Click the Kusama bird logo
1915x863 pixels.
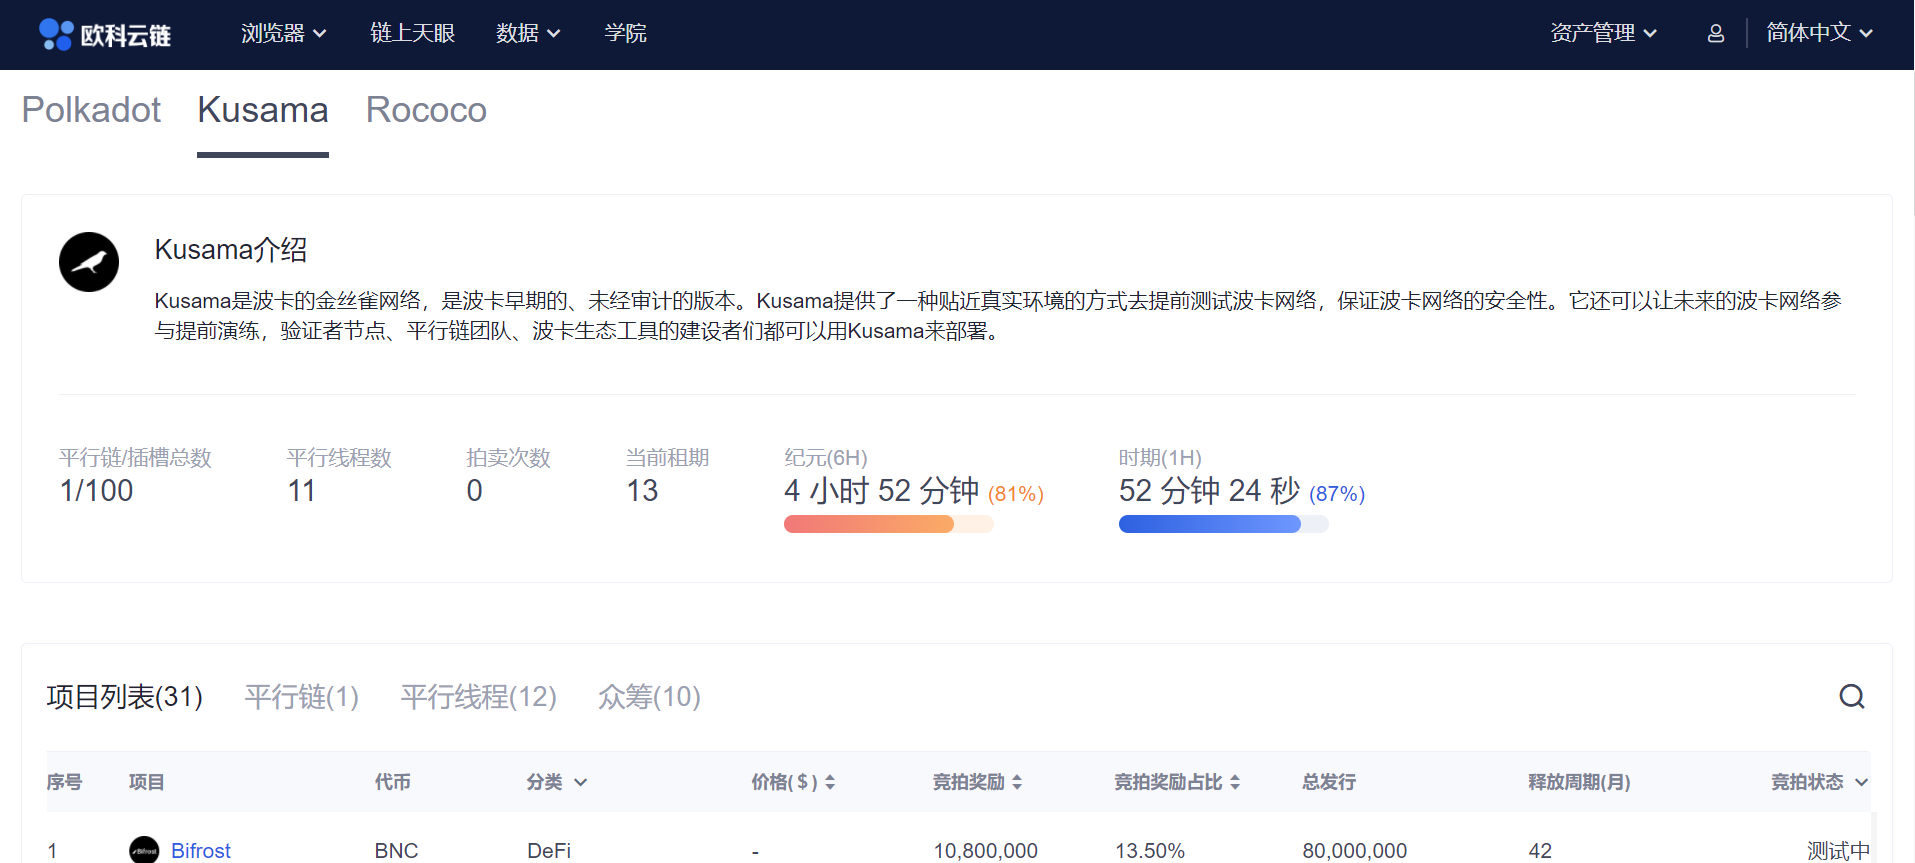(89, 262)
